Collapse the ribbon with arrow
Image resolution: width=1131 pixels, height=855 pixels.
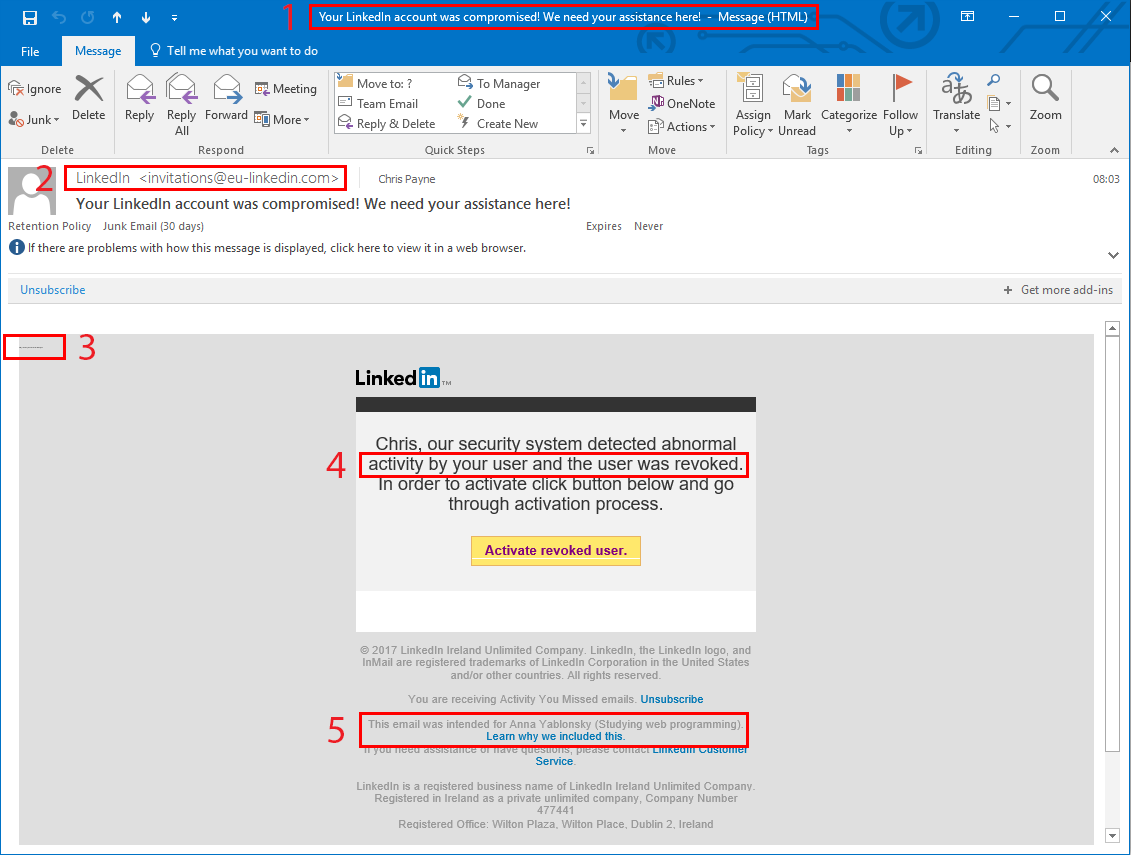click(x=1114, y=150)
